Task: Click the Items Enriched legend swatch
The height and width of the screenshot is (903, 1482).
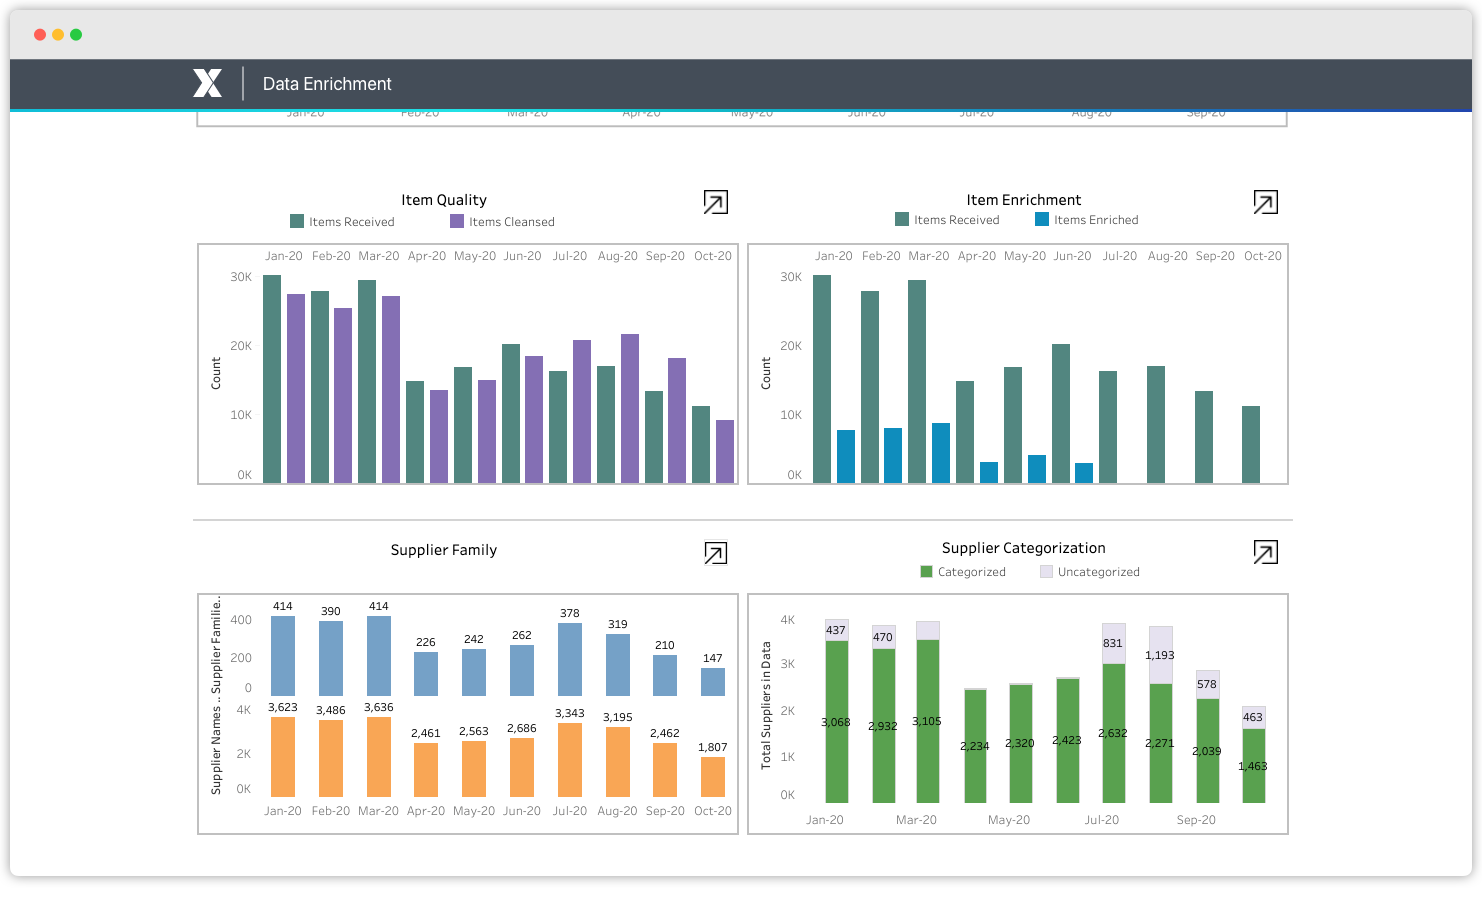Action: [x=1042, y=219]
